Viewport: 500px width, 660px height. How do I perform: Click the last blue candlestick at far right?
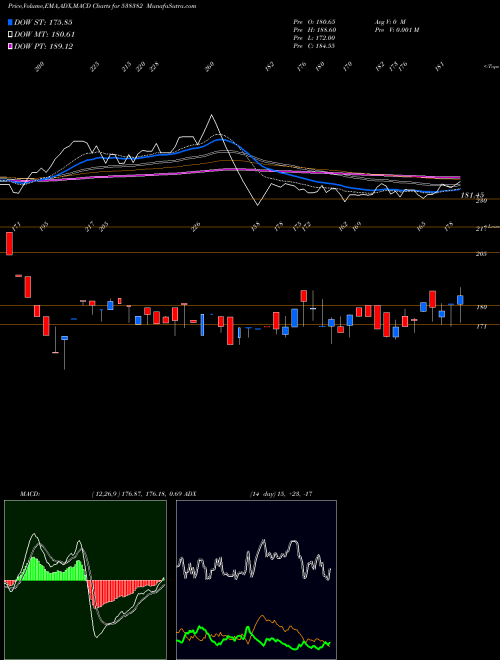coord(460,300)
